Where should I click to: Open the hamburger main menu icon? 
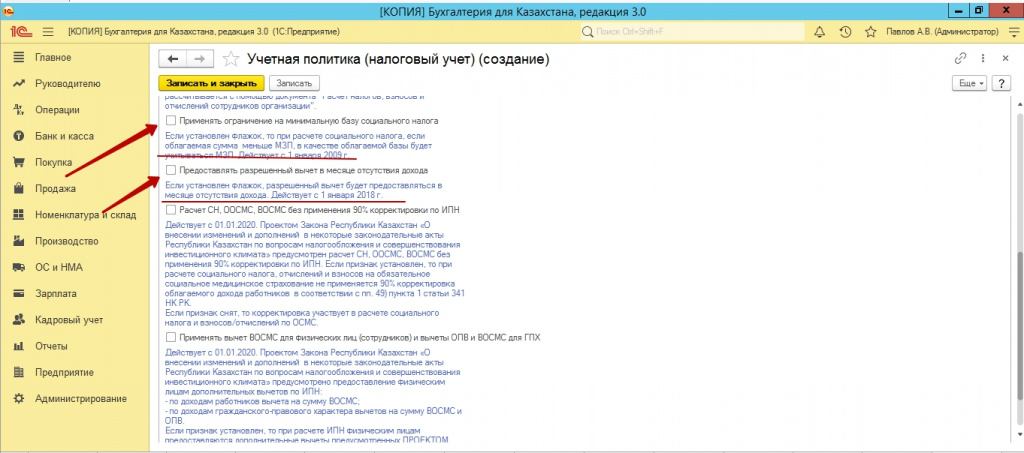click(48, 31)
